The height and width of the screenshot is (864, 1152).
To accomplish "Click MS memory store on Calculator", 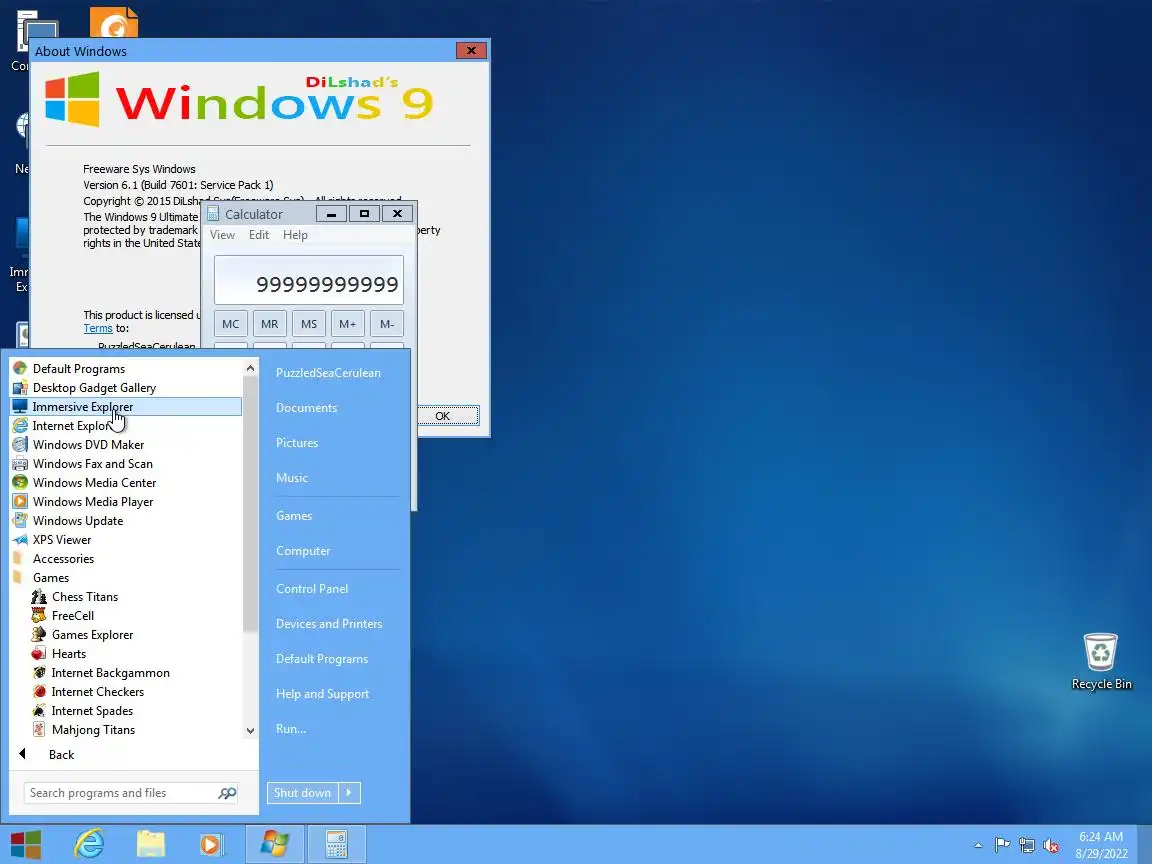I will tap(309, 324).
